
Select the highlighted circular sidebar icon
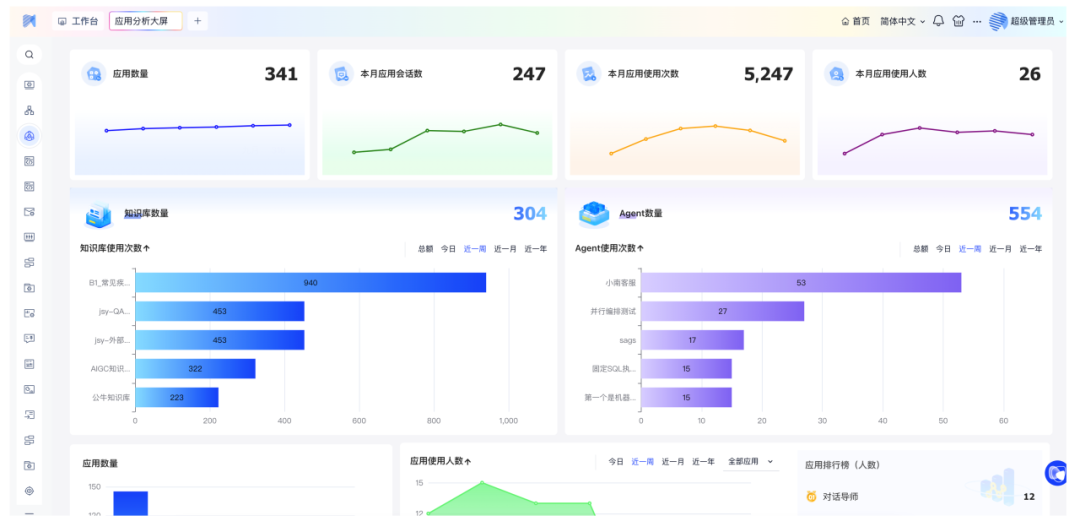coord(29,136)
